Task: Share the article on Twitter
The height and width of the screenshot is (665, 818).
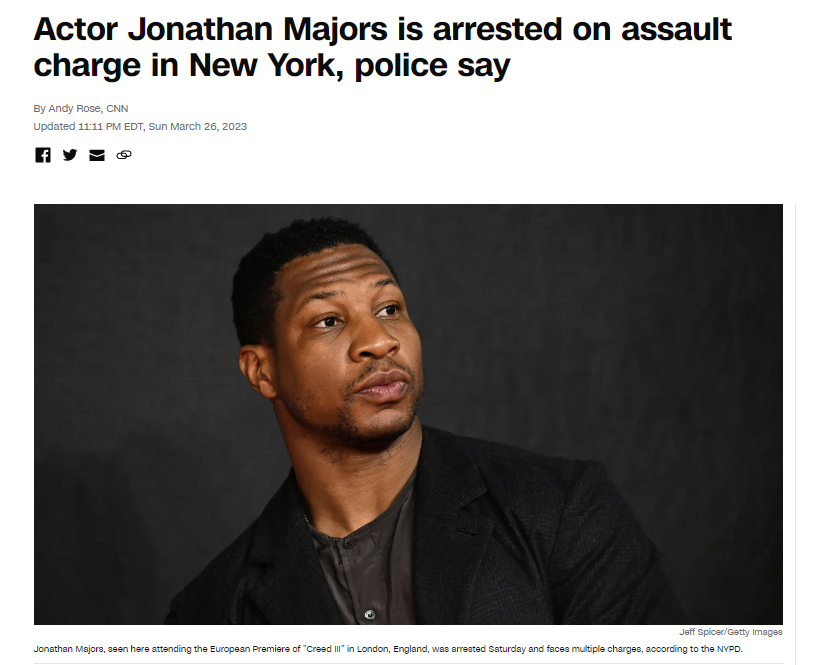Action: [70, 155]
